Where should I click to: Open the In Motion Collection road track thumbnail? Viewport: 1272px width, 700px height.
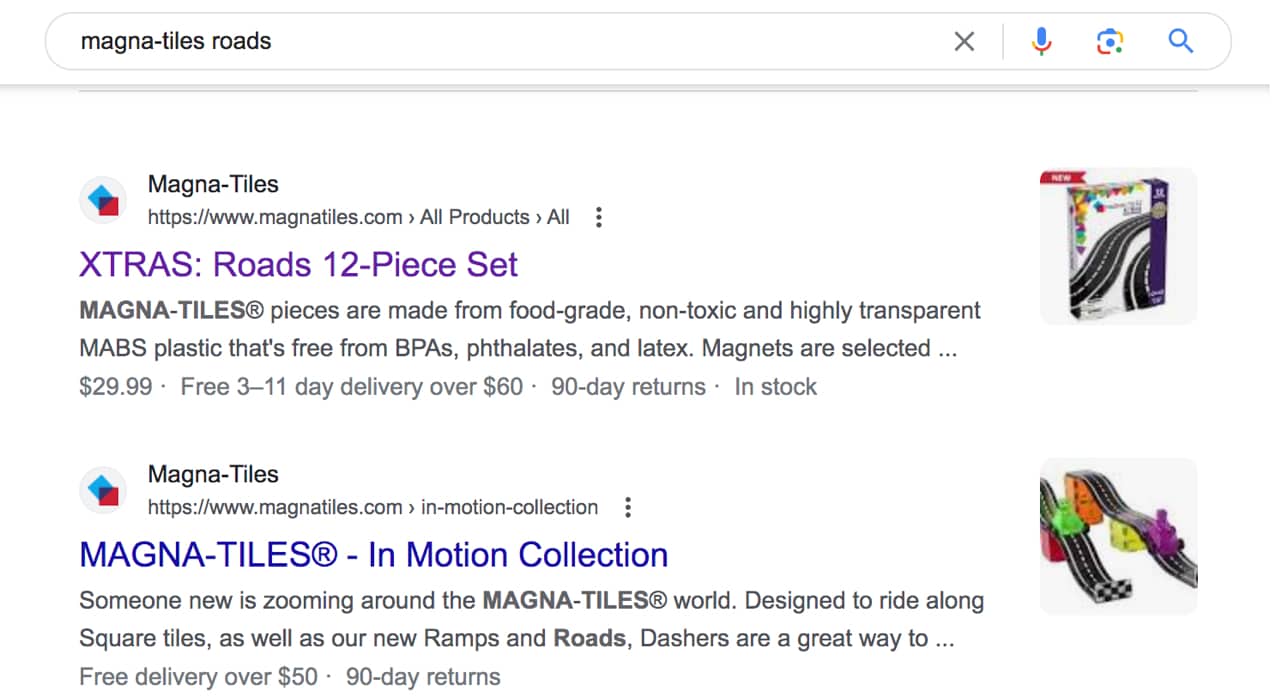pos(1118,536)
